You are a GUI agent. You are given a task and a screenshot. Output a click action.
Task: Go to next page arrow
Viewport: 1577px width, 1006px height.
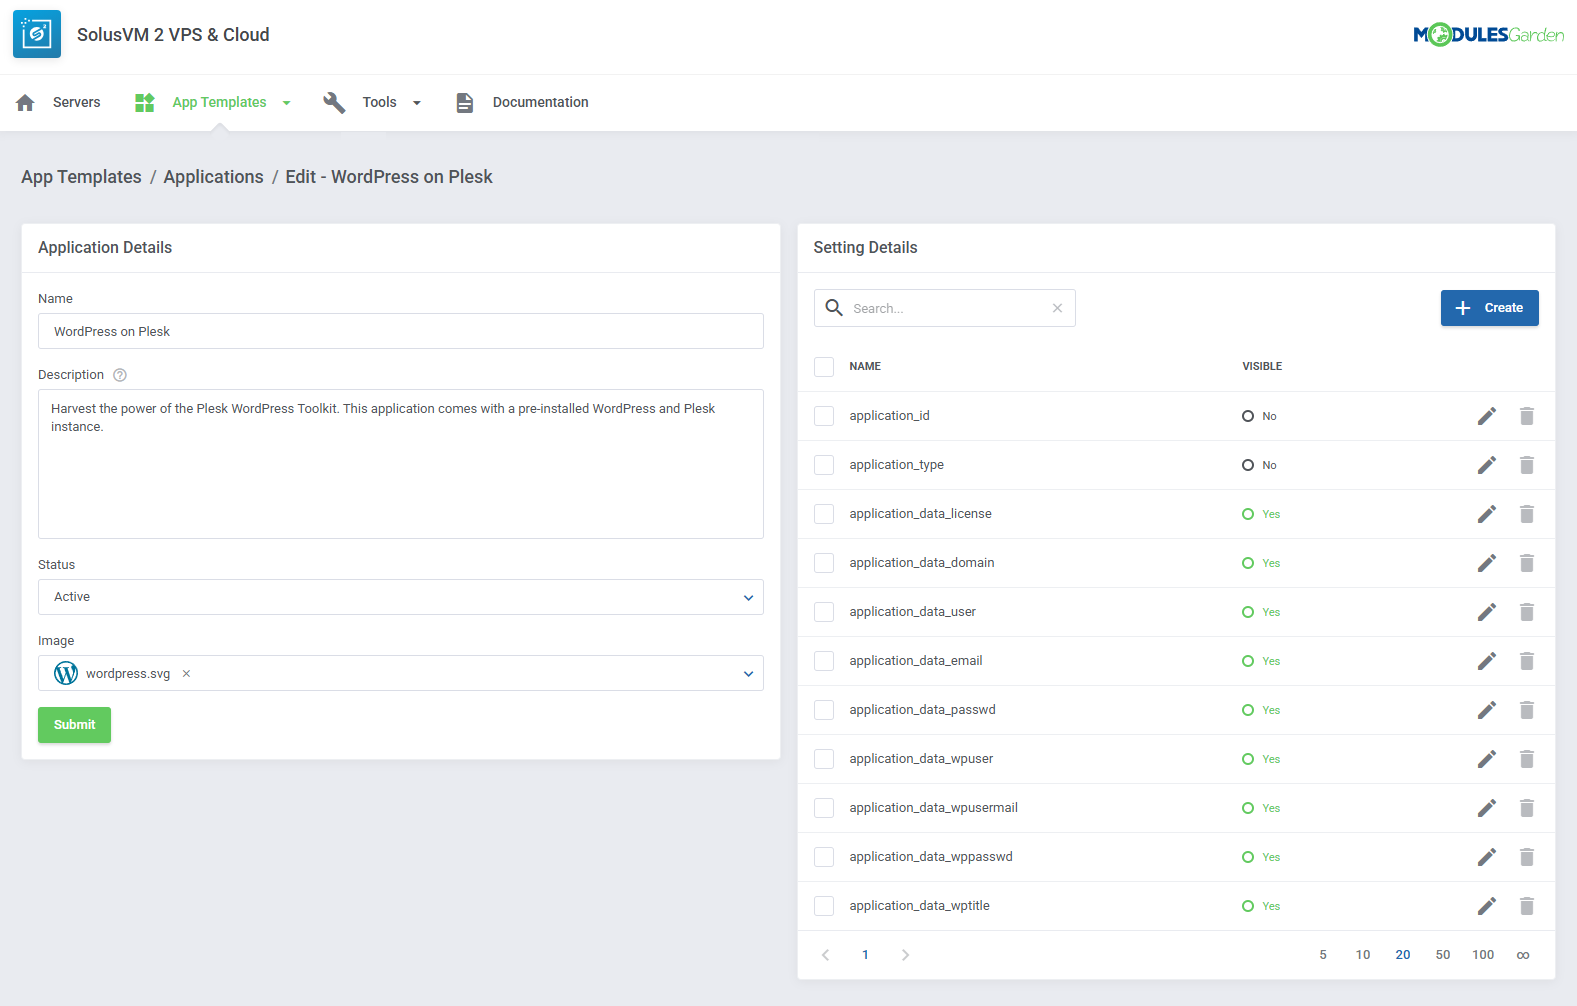point(905,955)
